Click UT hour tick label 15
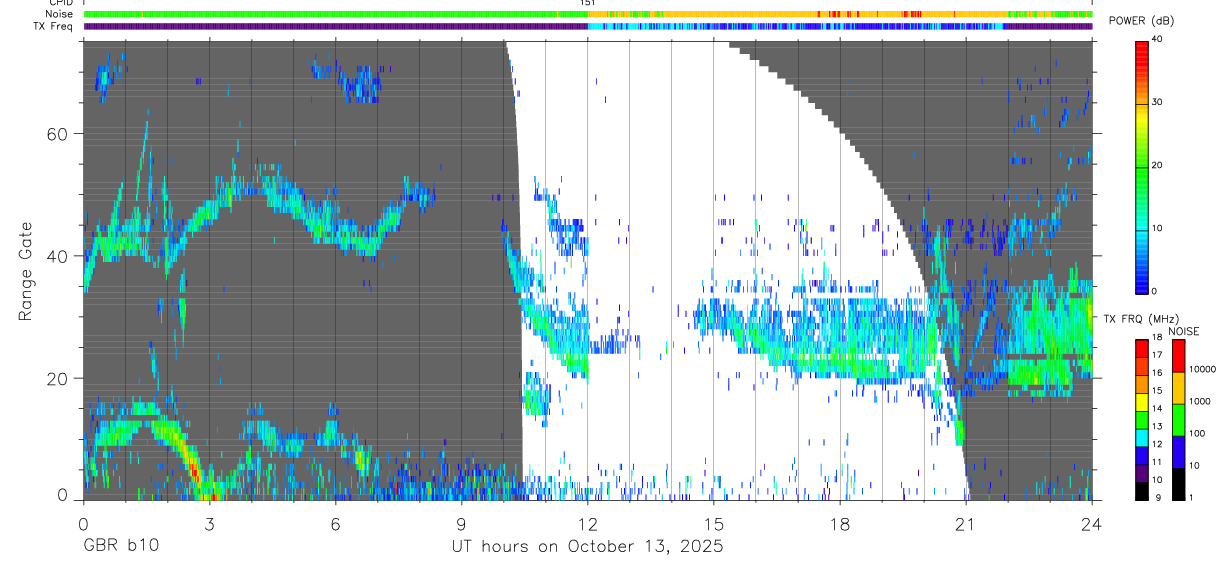 (x=713, y=524)
